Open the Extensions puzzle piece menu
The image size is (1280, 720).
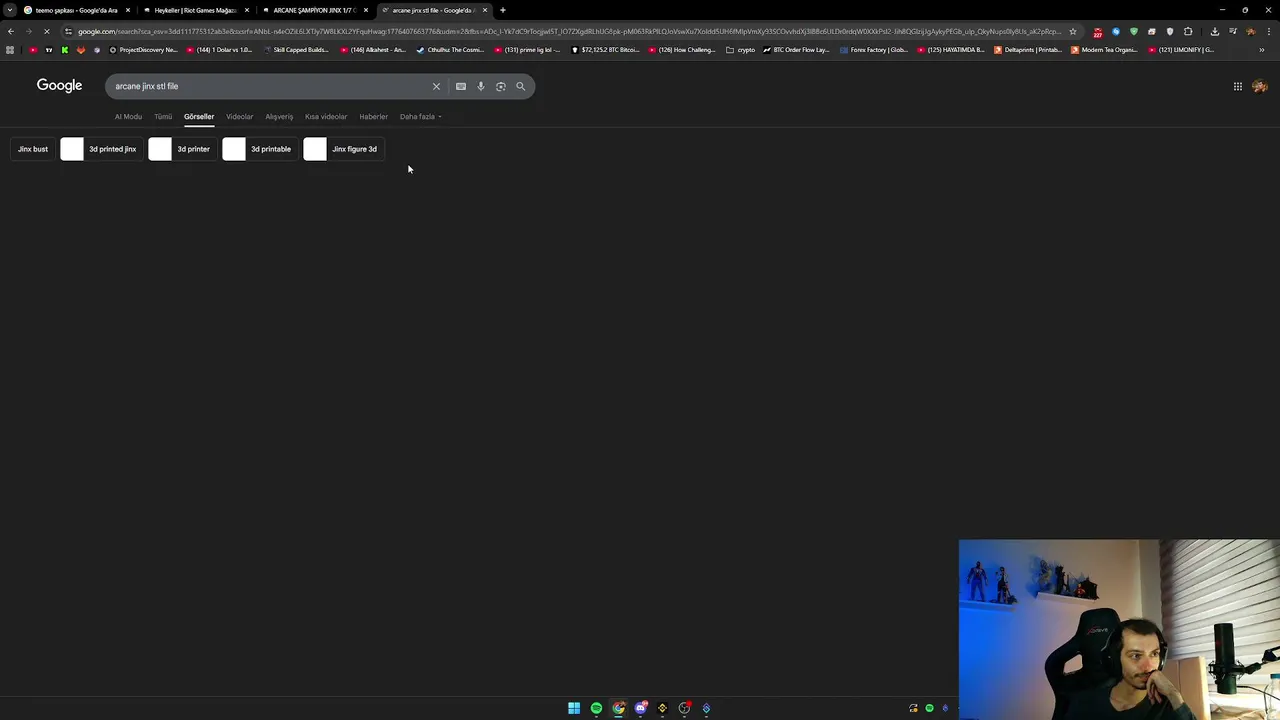[1188, 31]
